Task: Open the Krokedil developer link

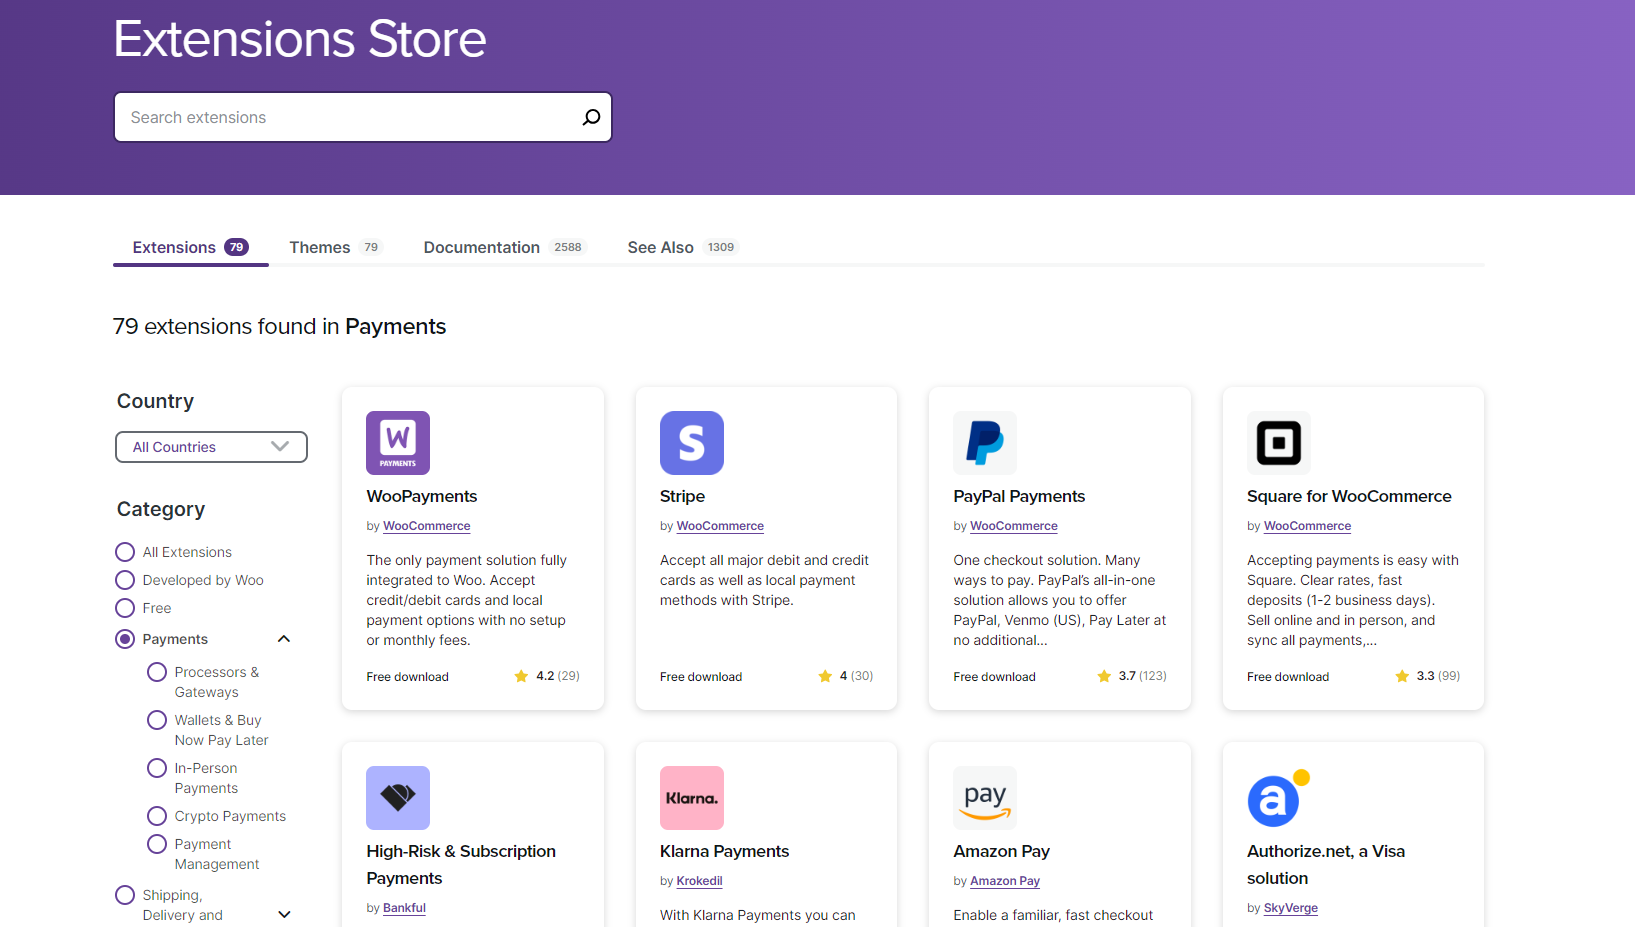Action: [x=699, y=881]
